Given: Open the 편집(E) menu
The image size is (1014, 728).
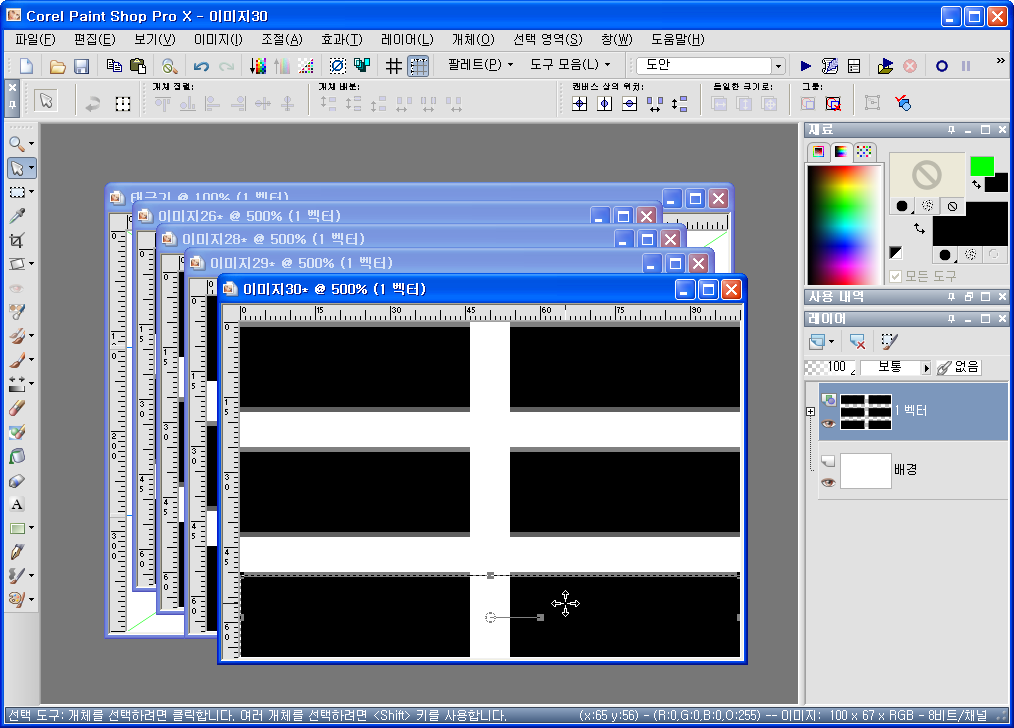Looking at the screenshot, I should coord(94,39).
